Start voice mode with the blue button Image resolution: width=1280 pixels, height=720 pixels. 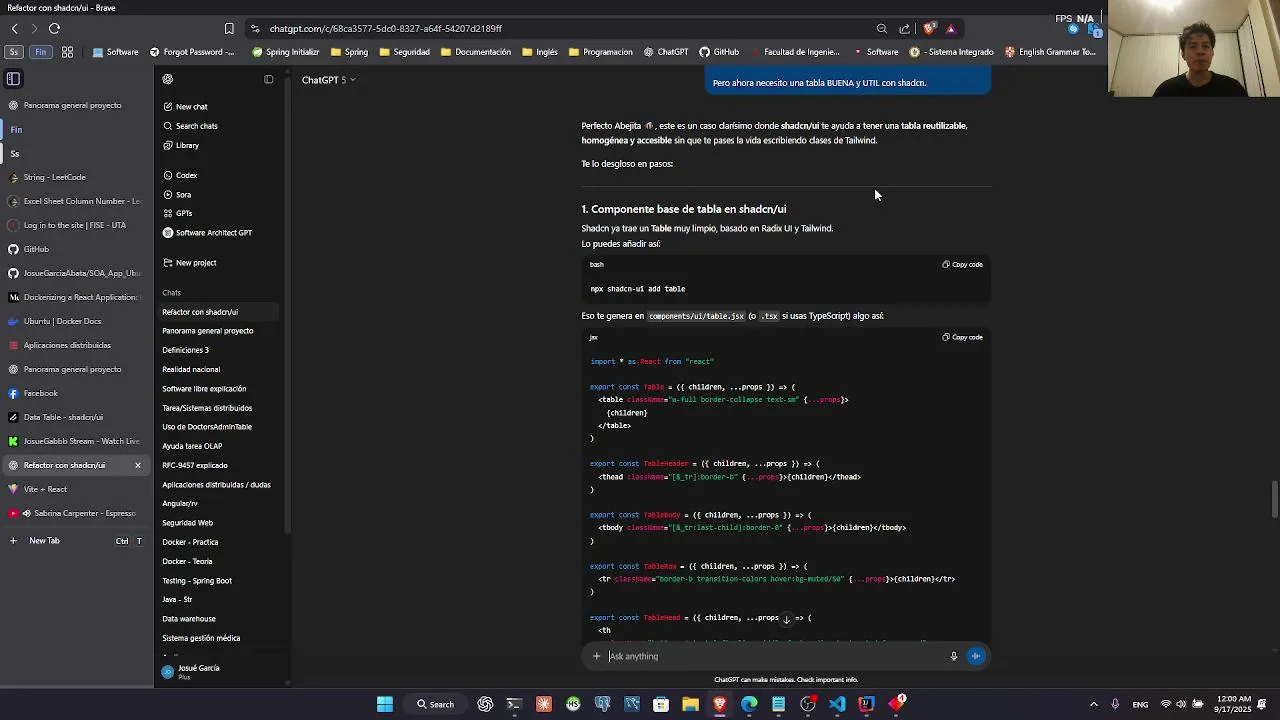point(976,656)
